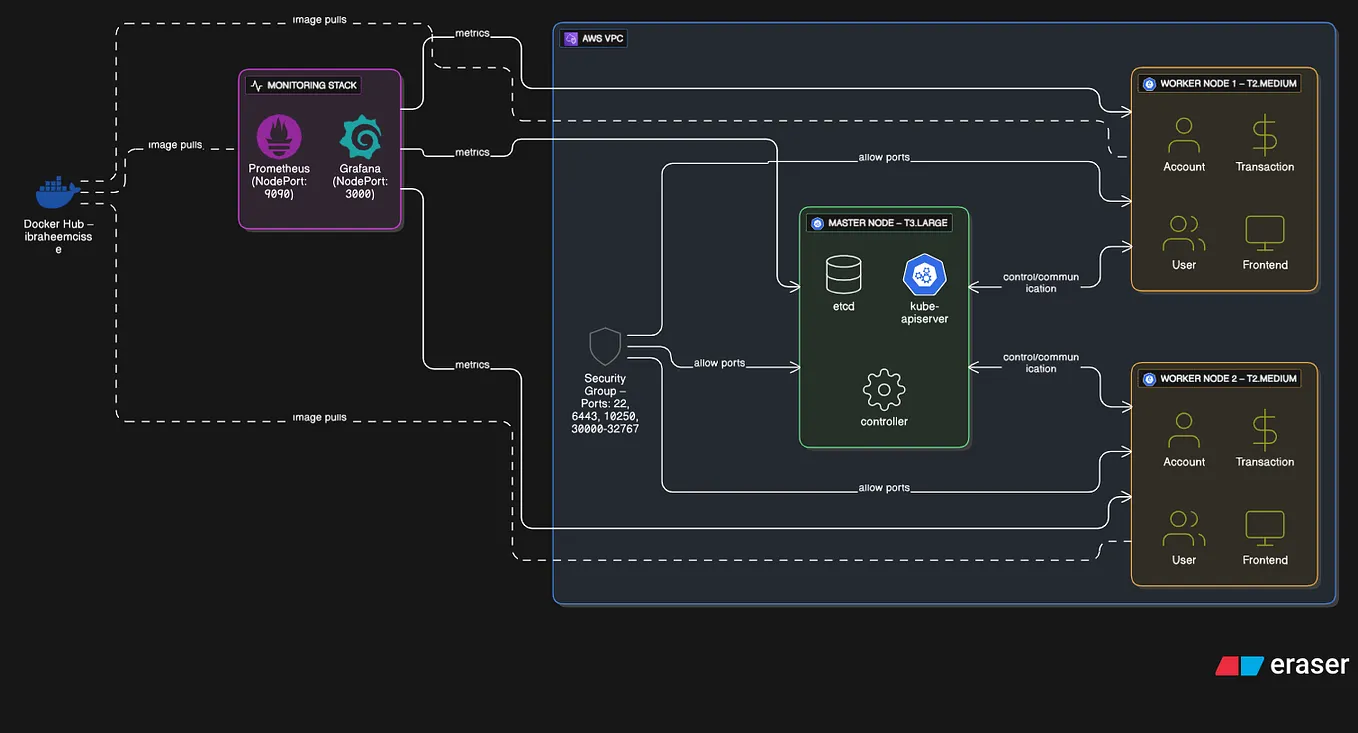This screenshot has height=733, width=1358.
Task: Click the eraser logo at bottom right
Action: coord(1283,664)
